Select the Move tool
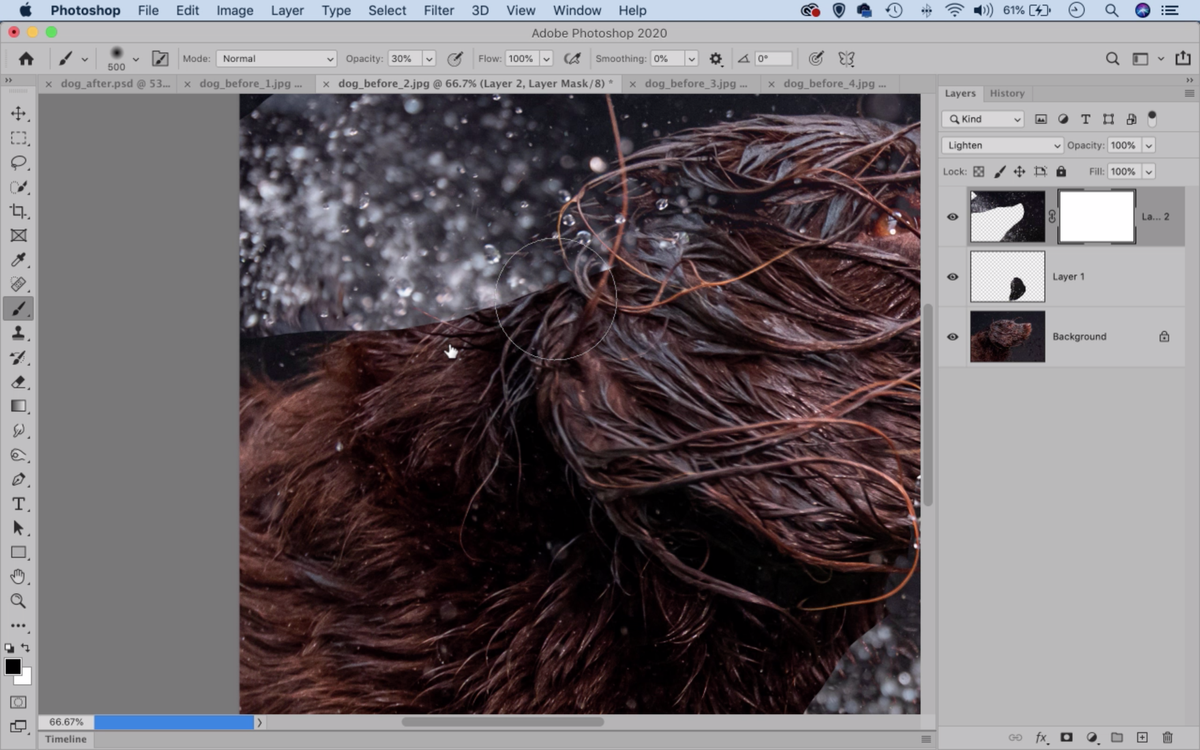Screen dimensions: 1200x750 (20, 113)
